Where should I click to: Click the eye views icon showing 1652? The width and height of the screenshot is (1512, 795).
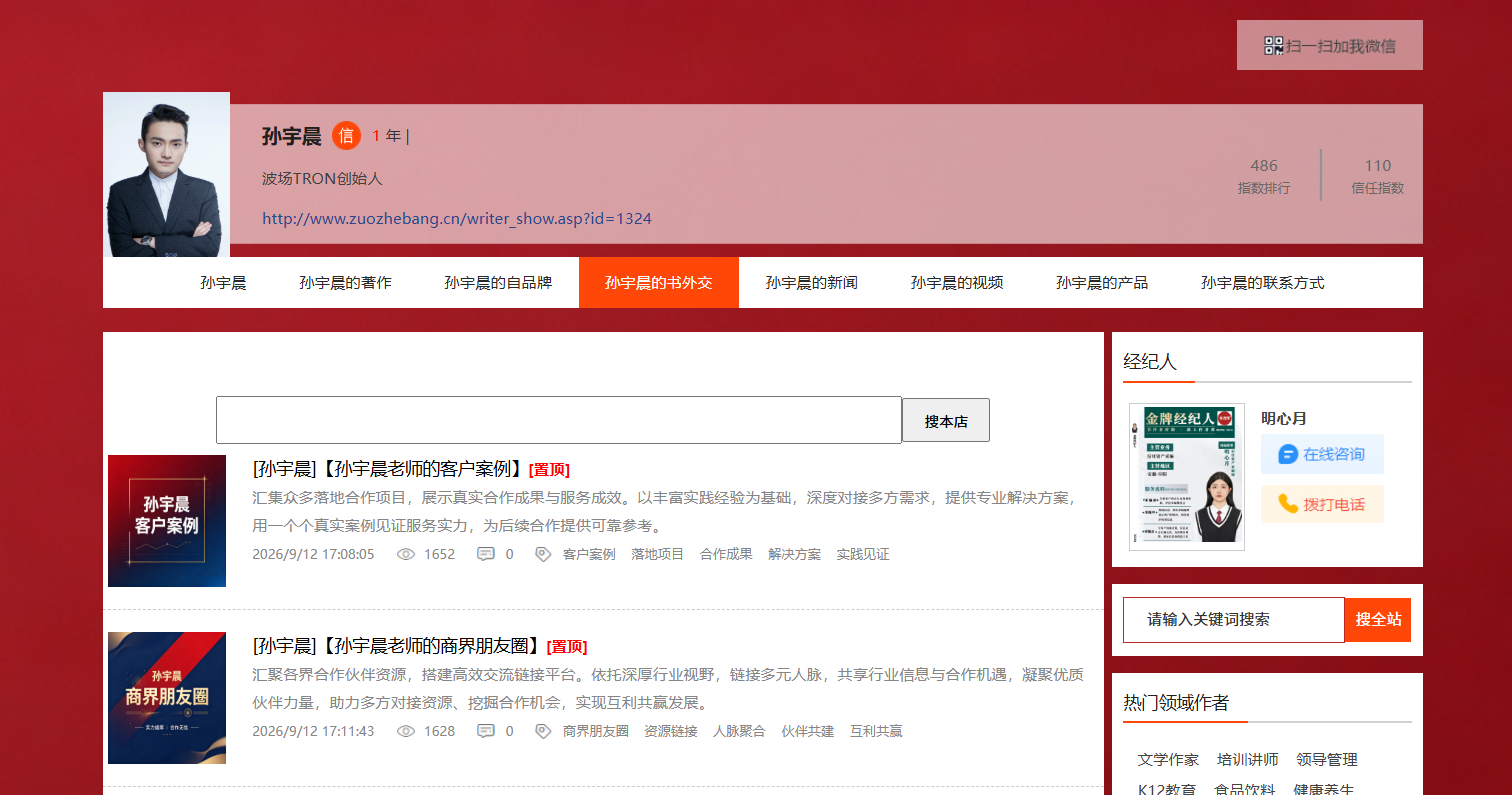[406, 554]
